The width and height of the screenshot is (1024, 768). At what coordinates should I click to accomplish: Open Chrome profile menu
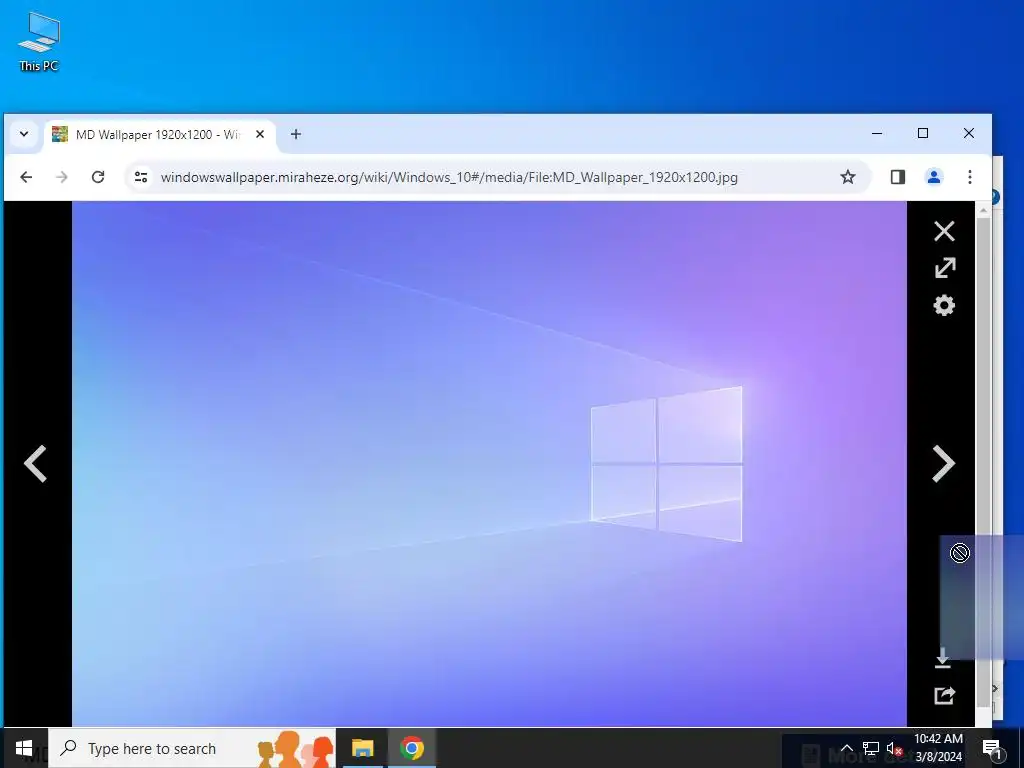point(934,177)
